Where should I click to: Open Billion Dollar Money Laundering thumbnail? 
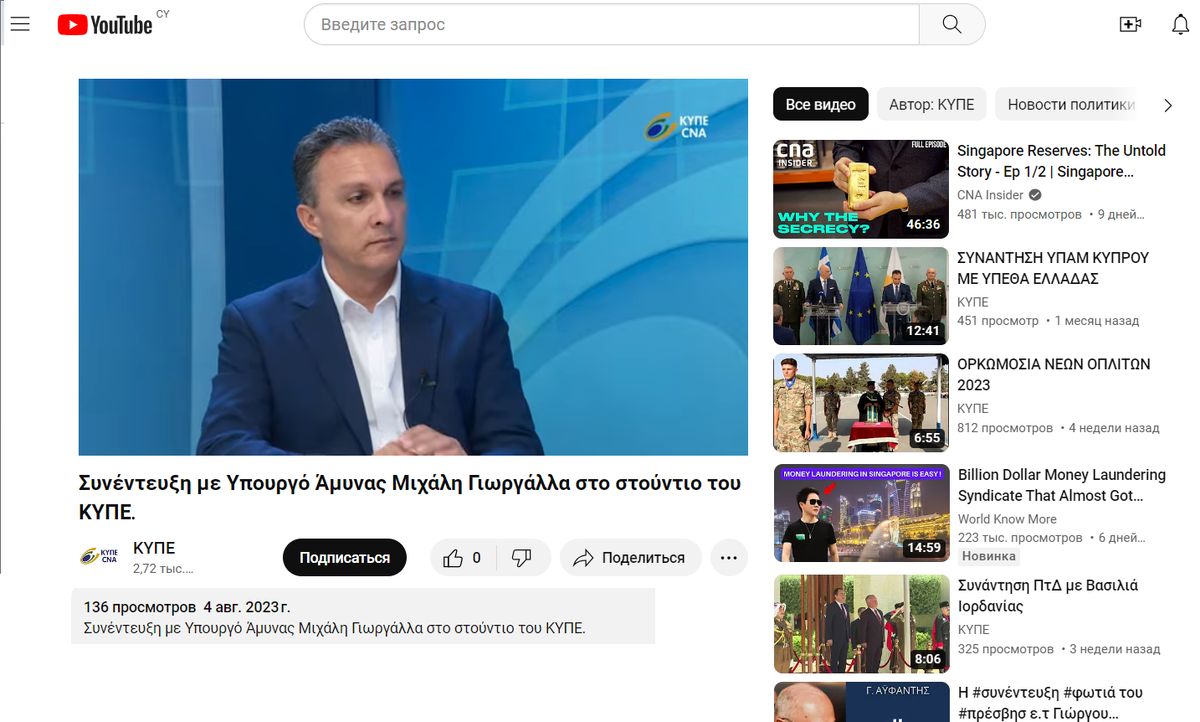coord(861,513)
